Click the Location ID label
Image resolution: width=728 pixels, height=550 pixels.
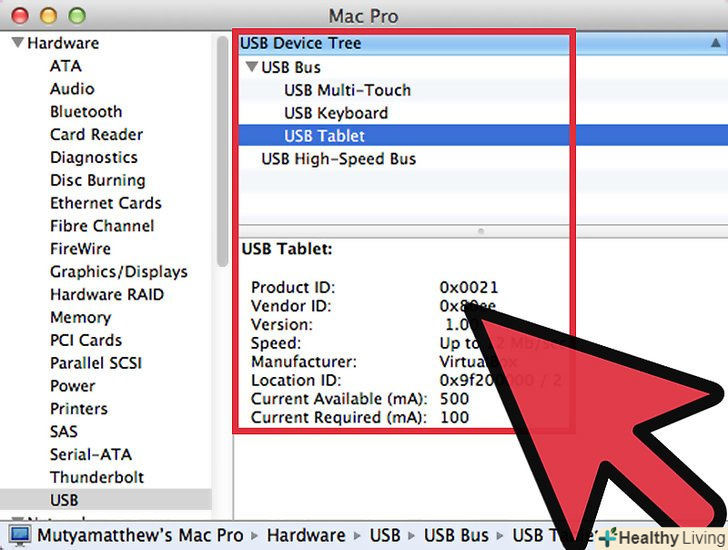(x=296, y=380)
